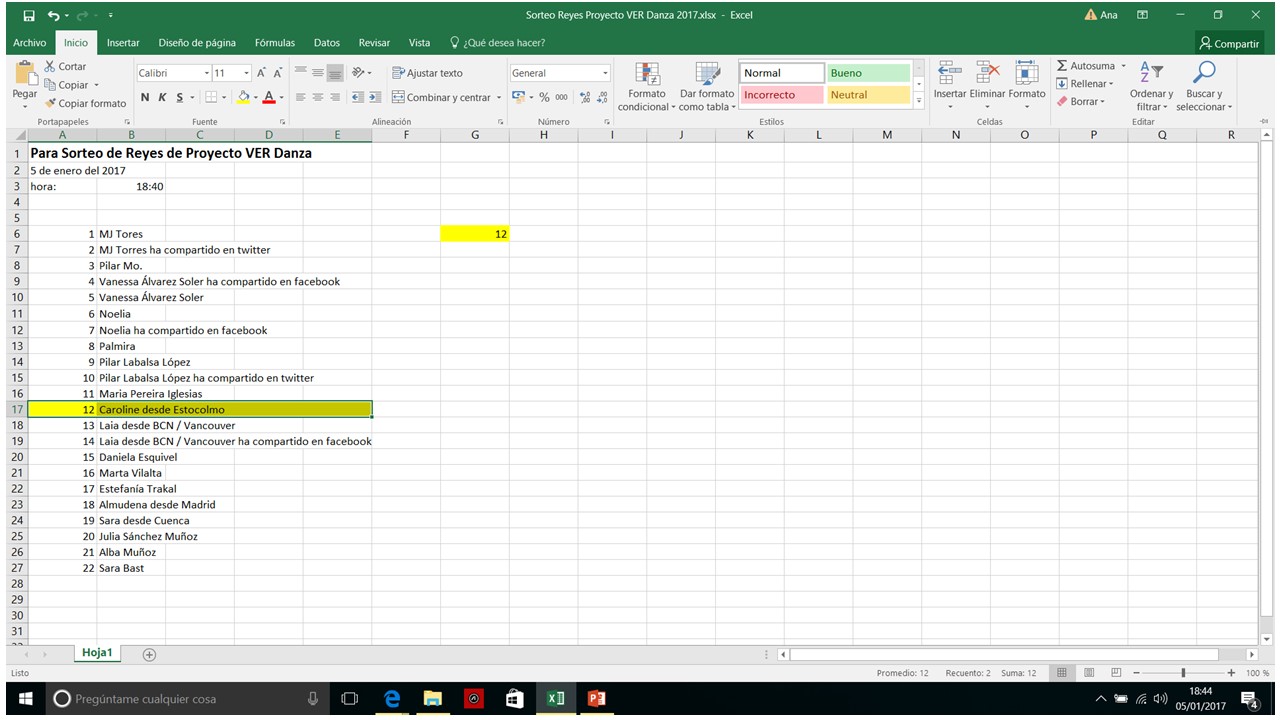Select the yellow cell containing 12 in column G

pyautogui.click(x=474, y=234)
